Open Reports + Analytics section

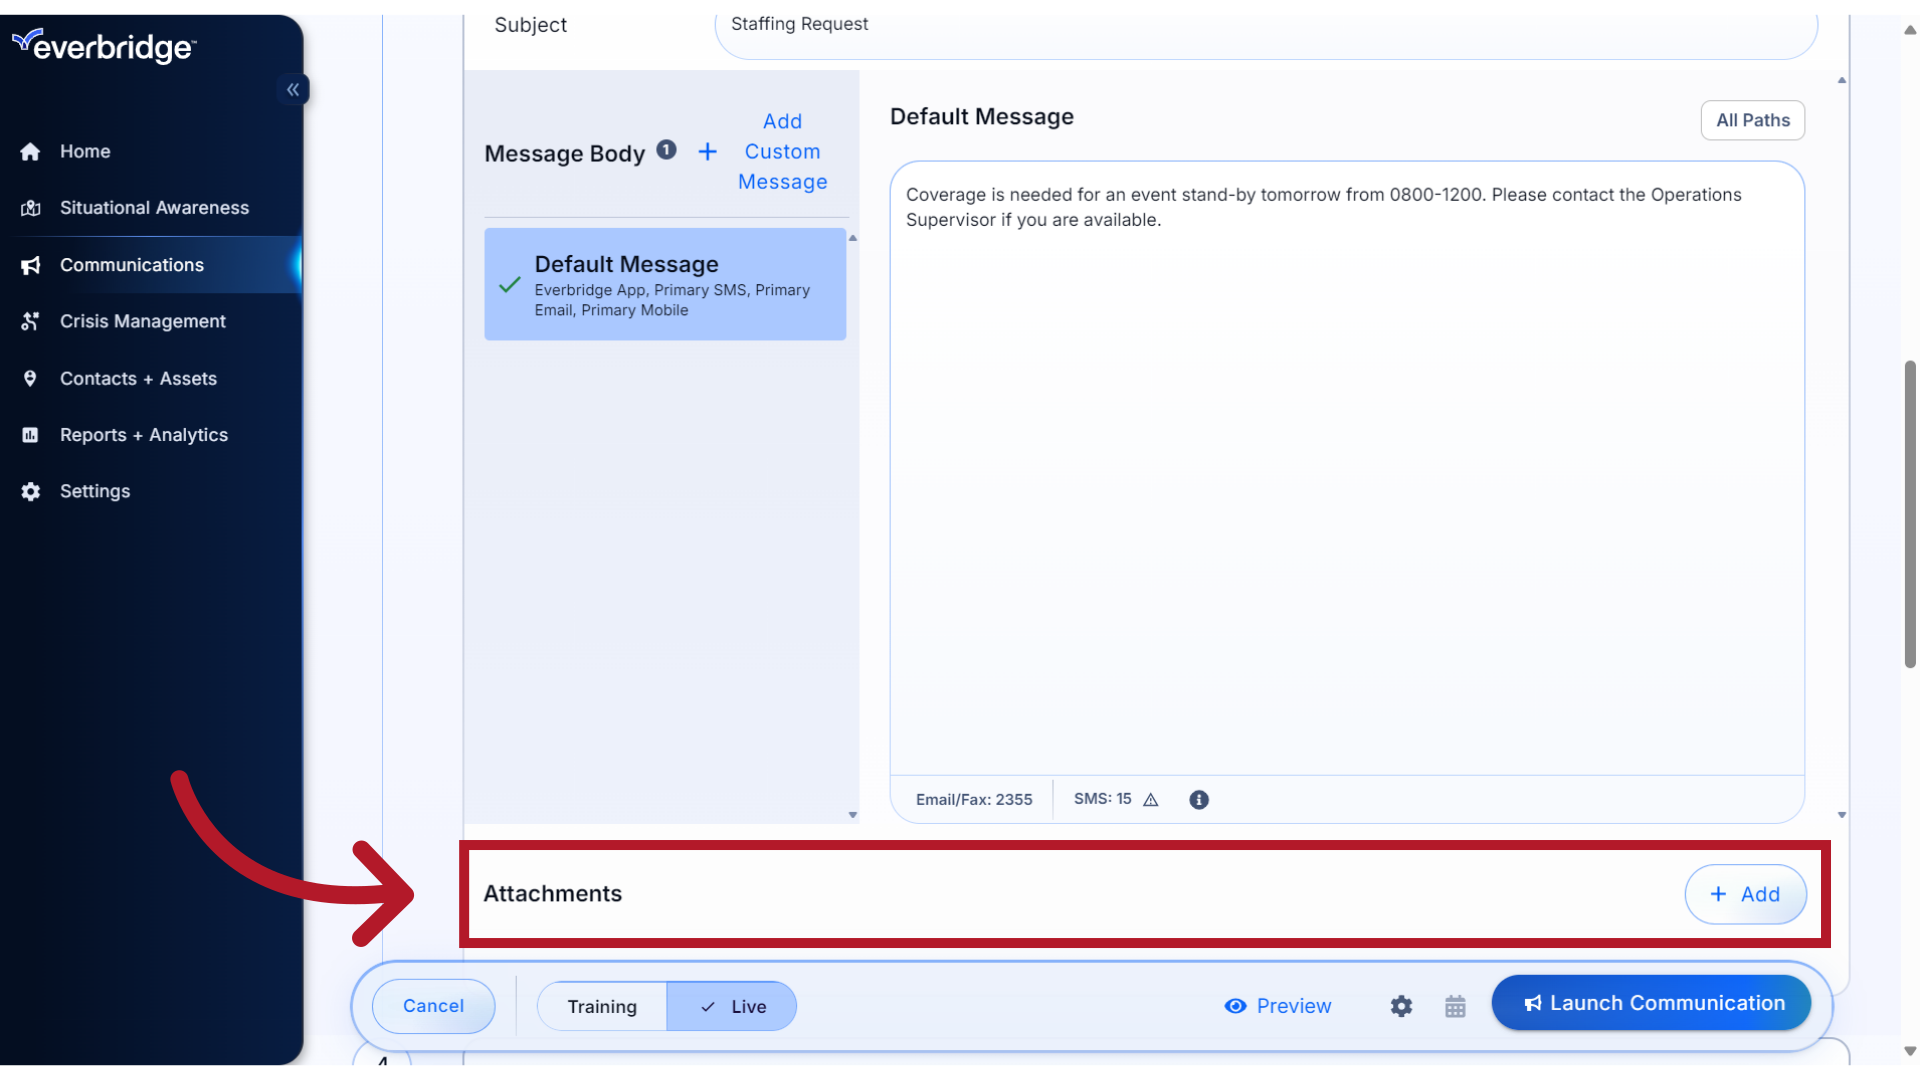click(x=142, y=434)
